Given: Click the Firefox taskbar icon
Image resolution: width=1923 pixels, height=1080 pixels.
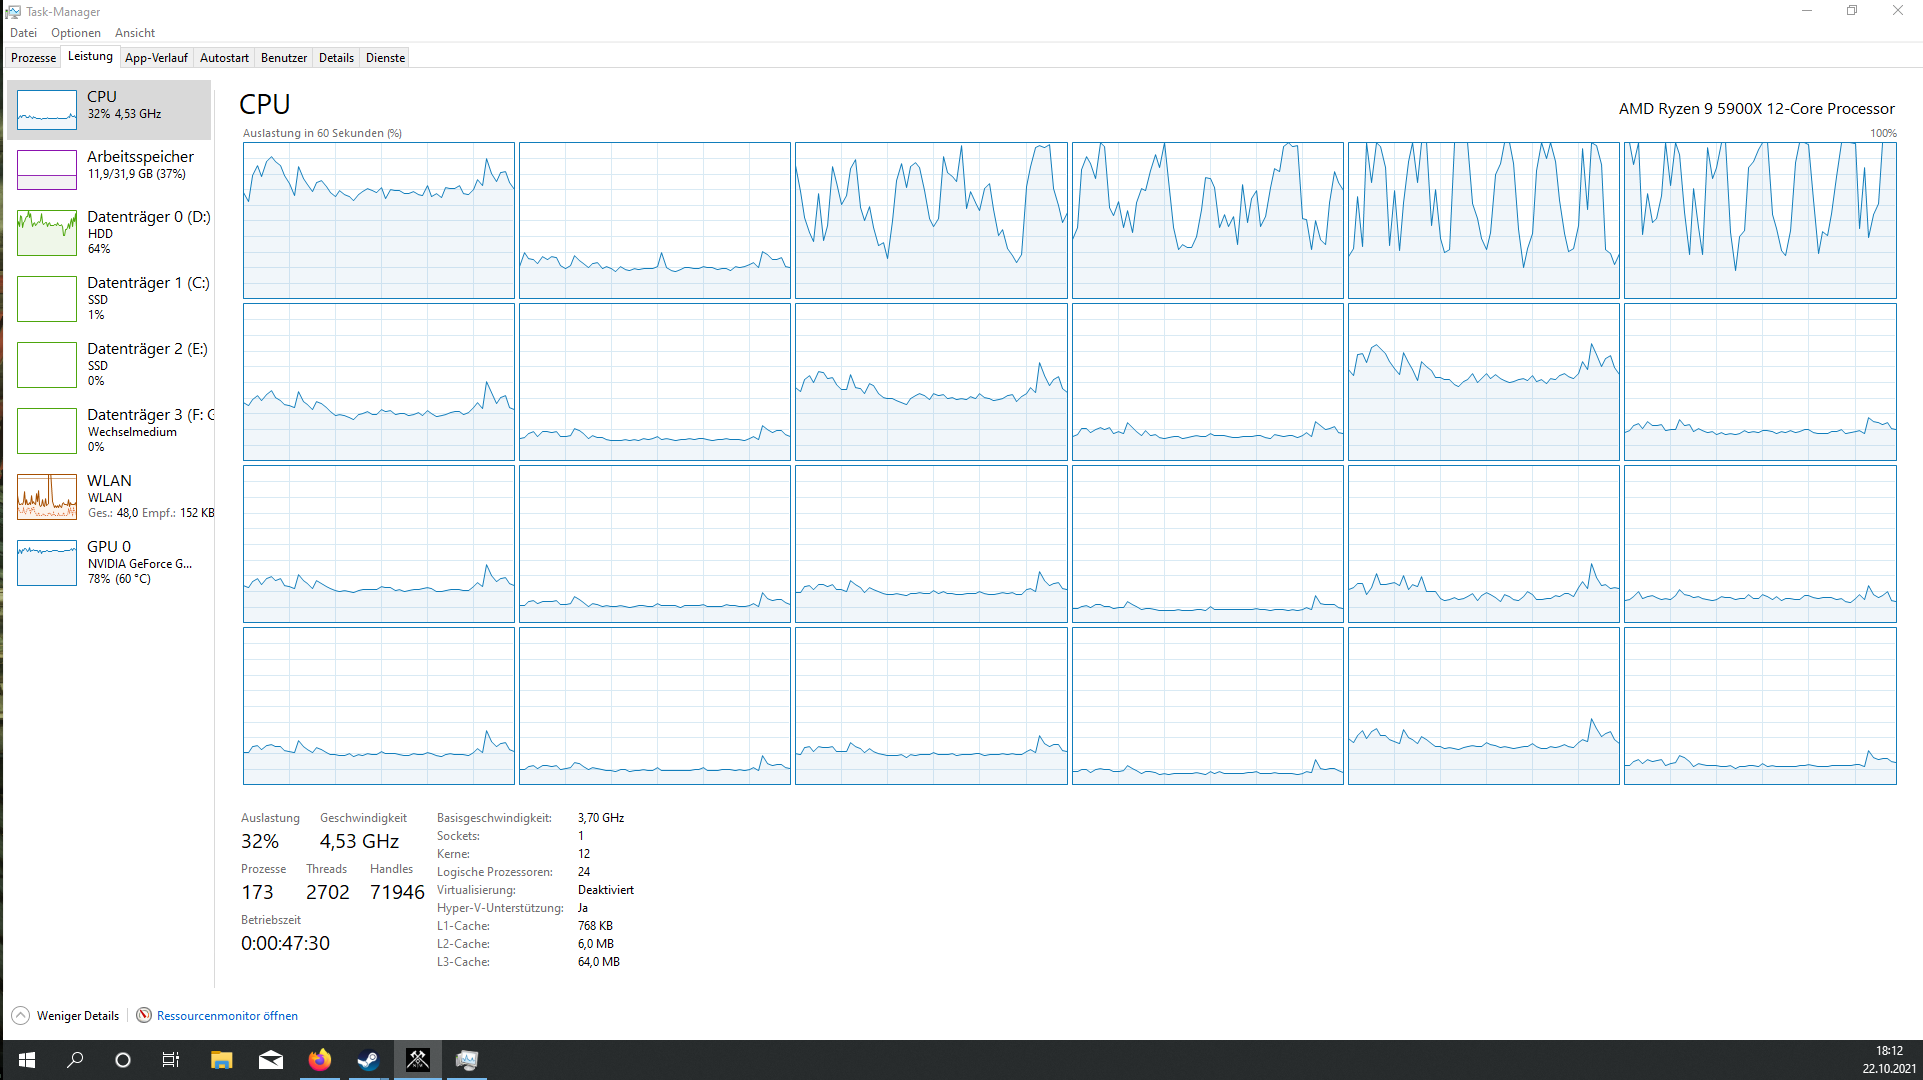Looking at the screenshot, I should pyautogui.click(x=320, y=1060).
